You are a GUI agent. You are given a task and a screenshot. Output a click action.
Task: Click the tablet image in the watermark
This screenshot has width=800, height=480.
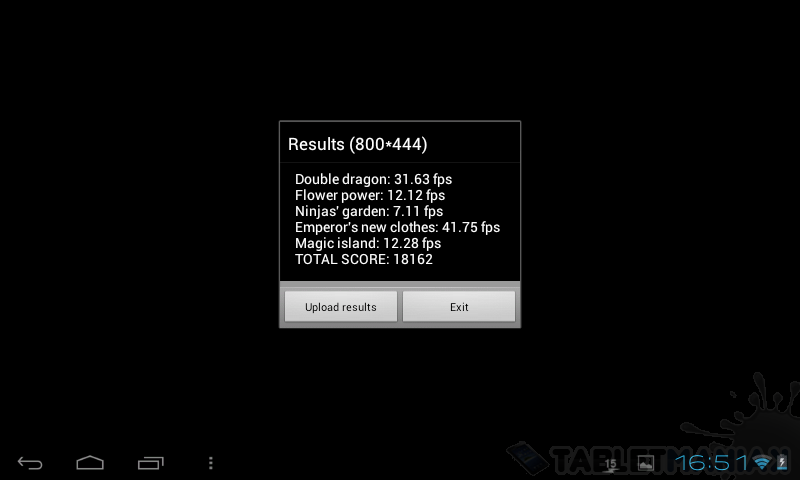click(x=527, y=458)
